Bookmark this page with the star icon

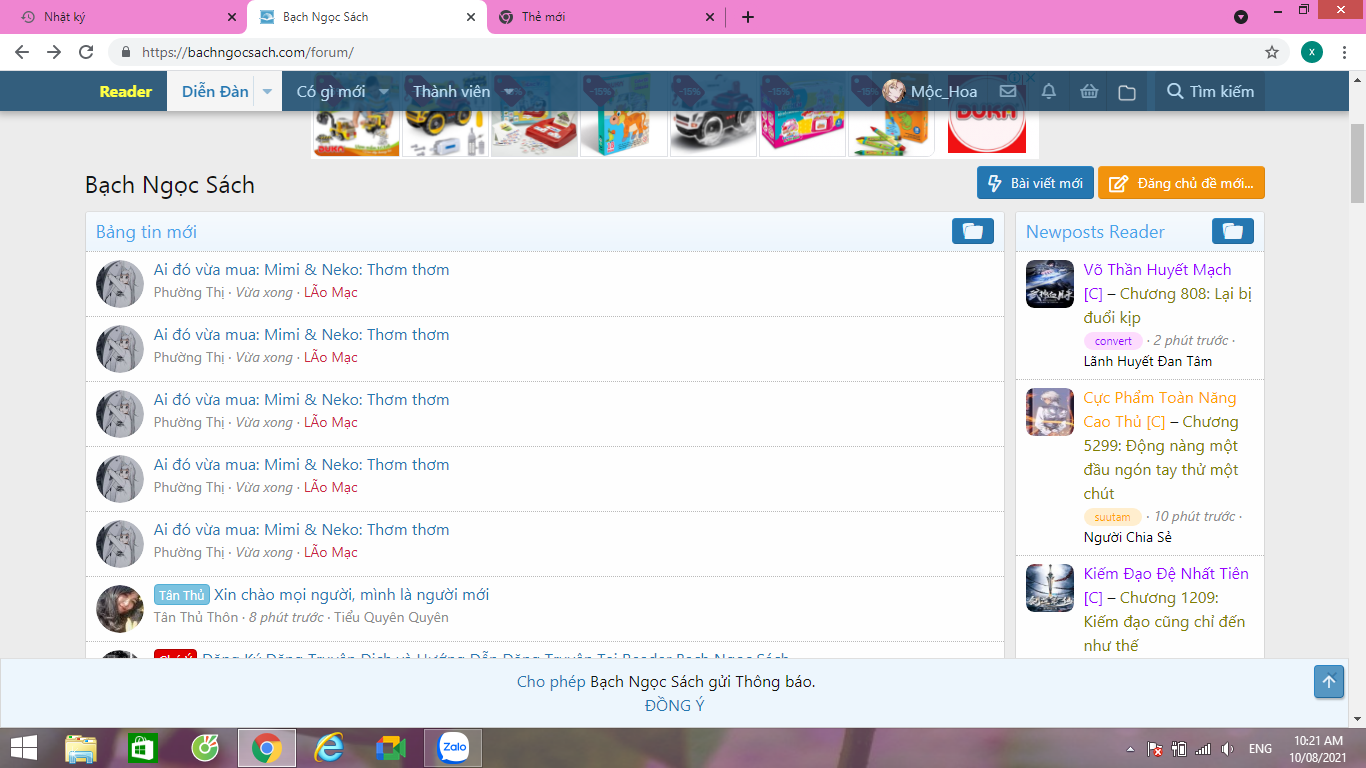coord(1272,52)
